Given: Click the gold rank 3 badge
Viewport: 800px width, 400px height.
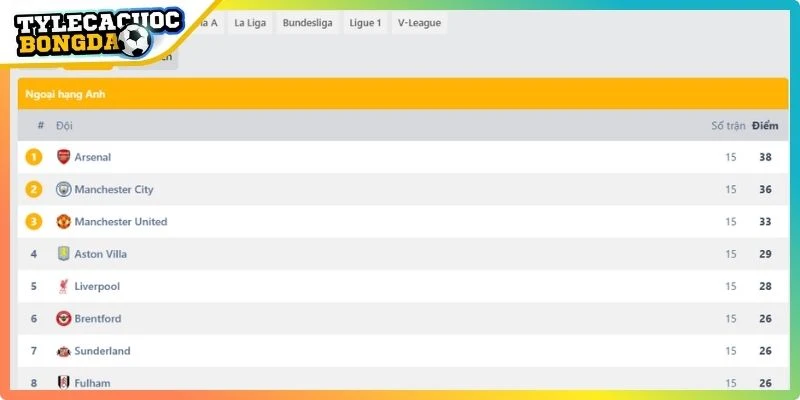Looking at the screenshot, I should (34, 221).
